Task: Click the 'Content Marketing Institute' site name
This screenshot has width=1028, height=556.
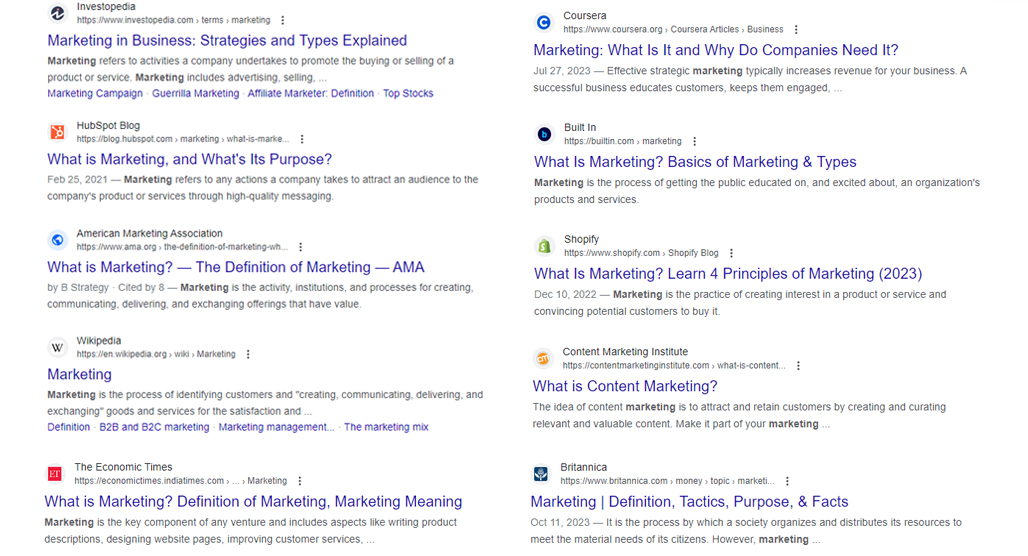Action: (x=625, y=352)
